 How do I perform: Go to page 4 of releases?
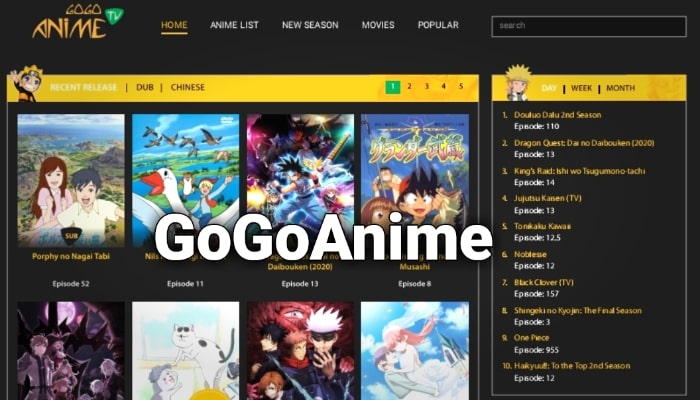point(444,87)
